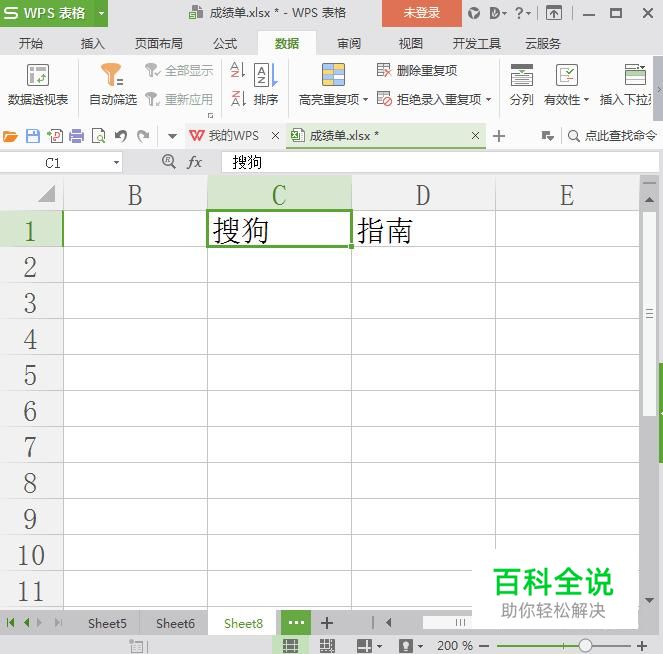
Task: Click 删除重复项 remove duplicates
Action: coord(417,70)
